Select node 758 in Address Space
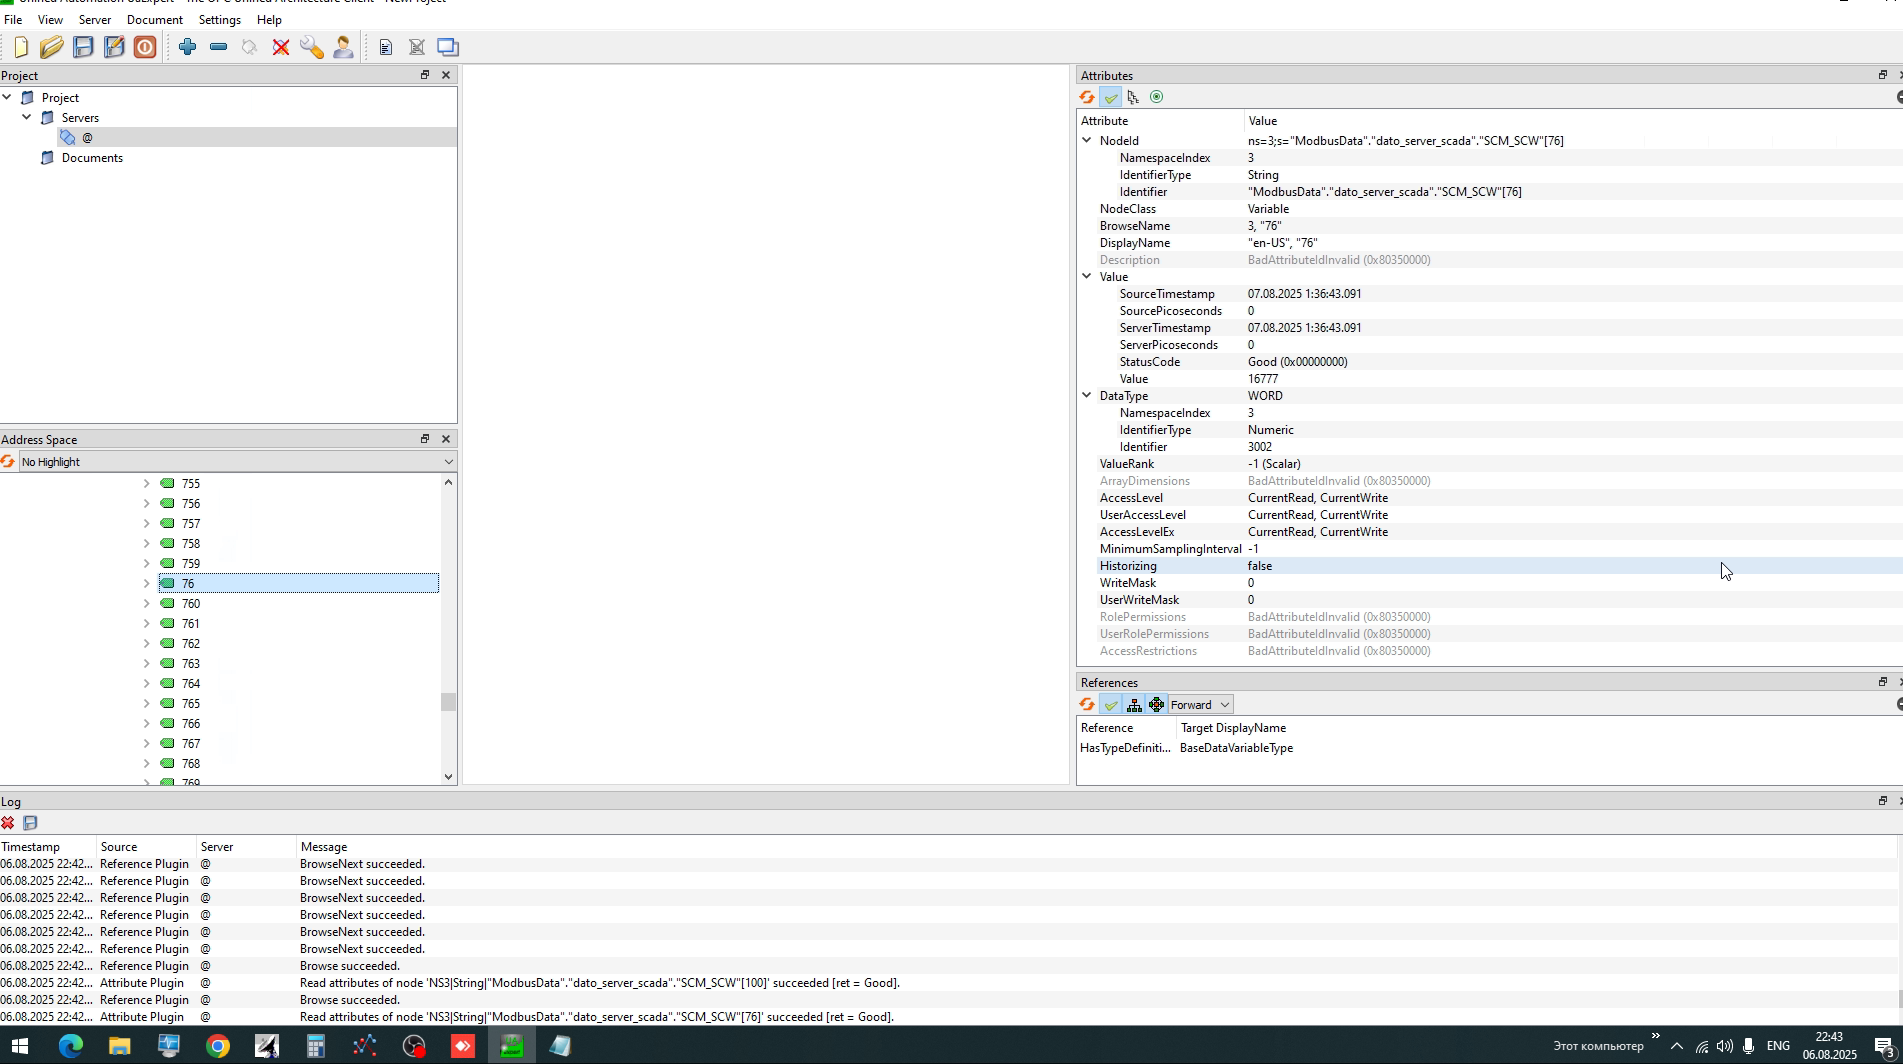Screen dimensions: 1903x1064 click(191, 544)
